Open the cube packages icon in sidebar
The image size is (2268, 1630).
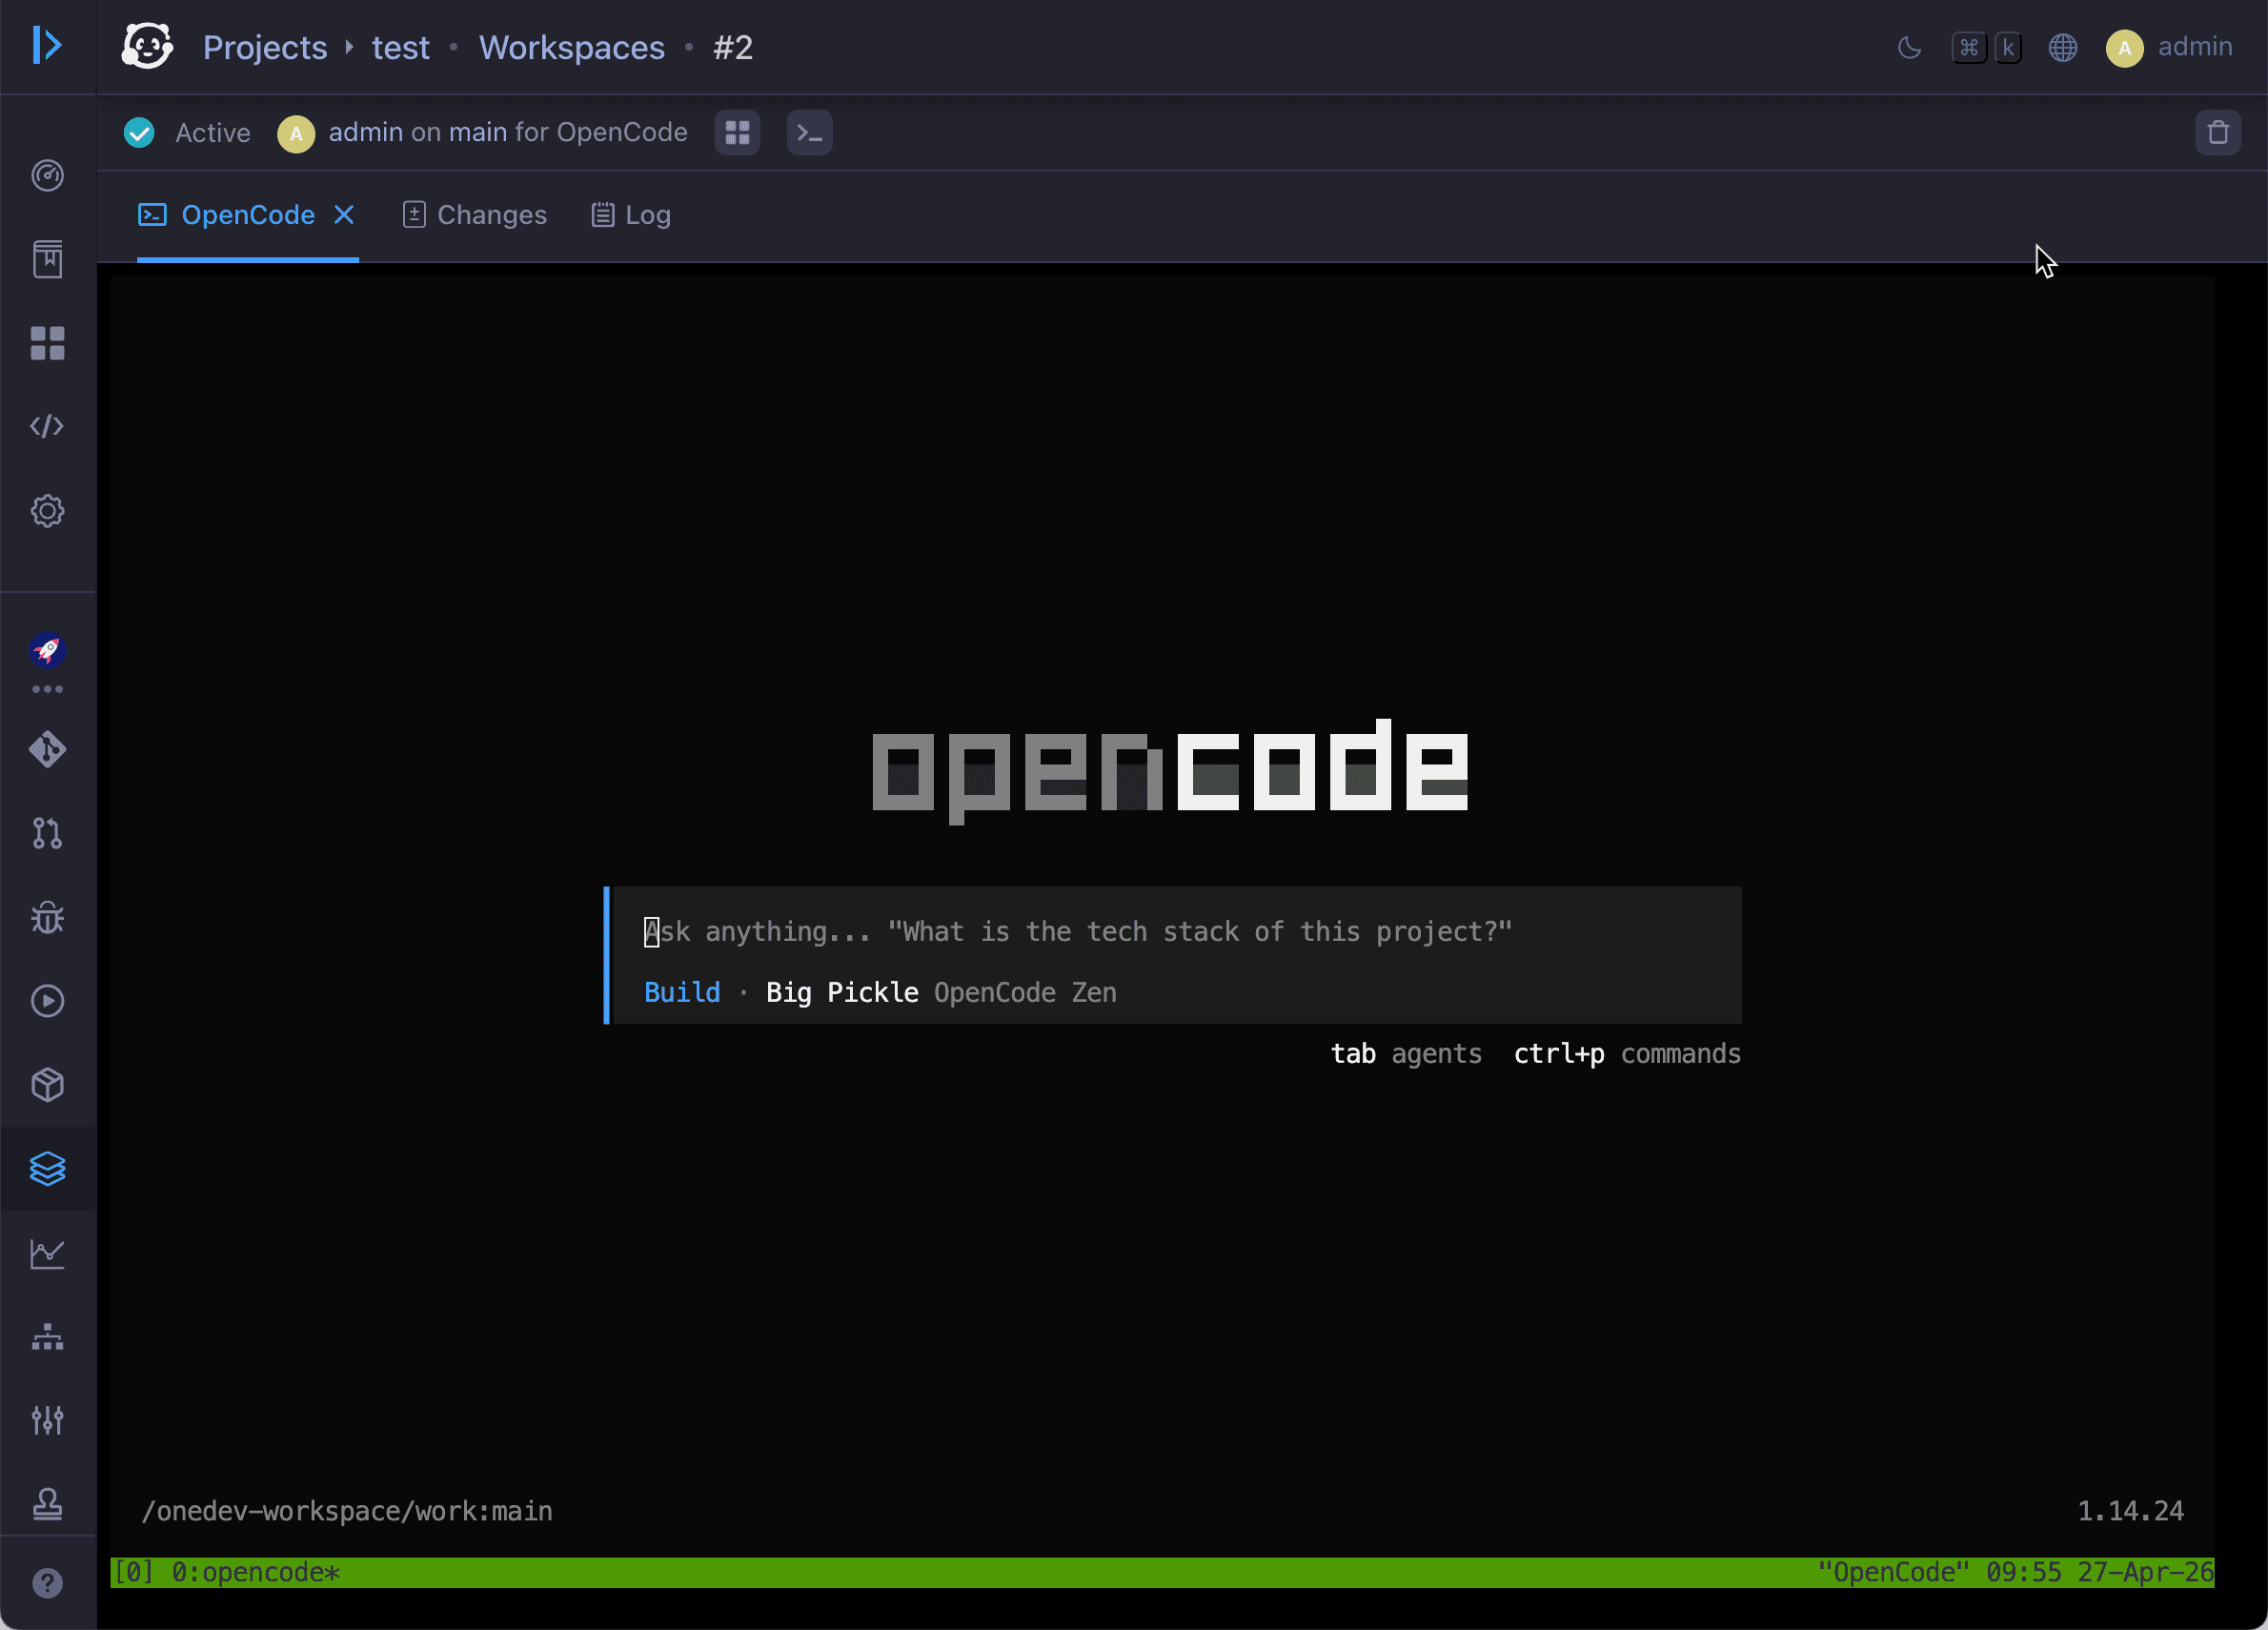(47, 1085)
